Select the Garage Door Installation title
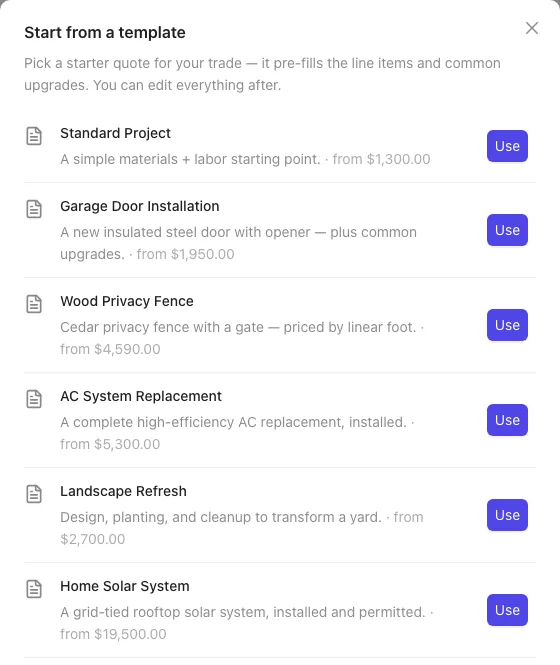The height and width of the screenshot is (665, 560). coord(140,206)
